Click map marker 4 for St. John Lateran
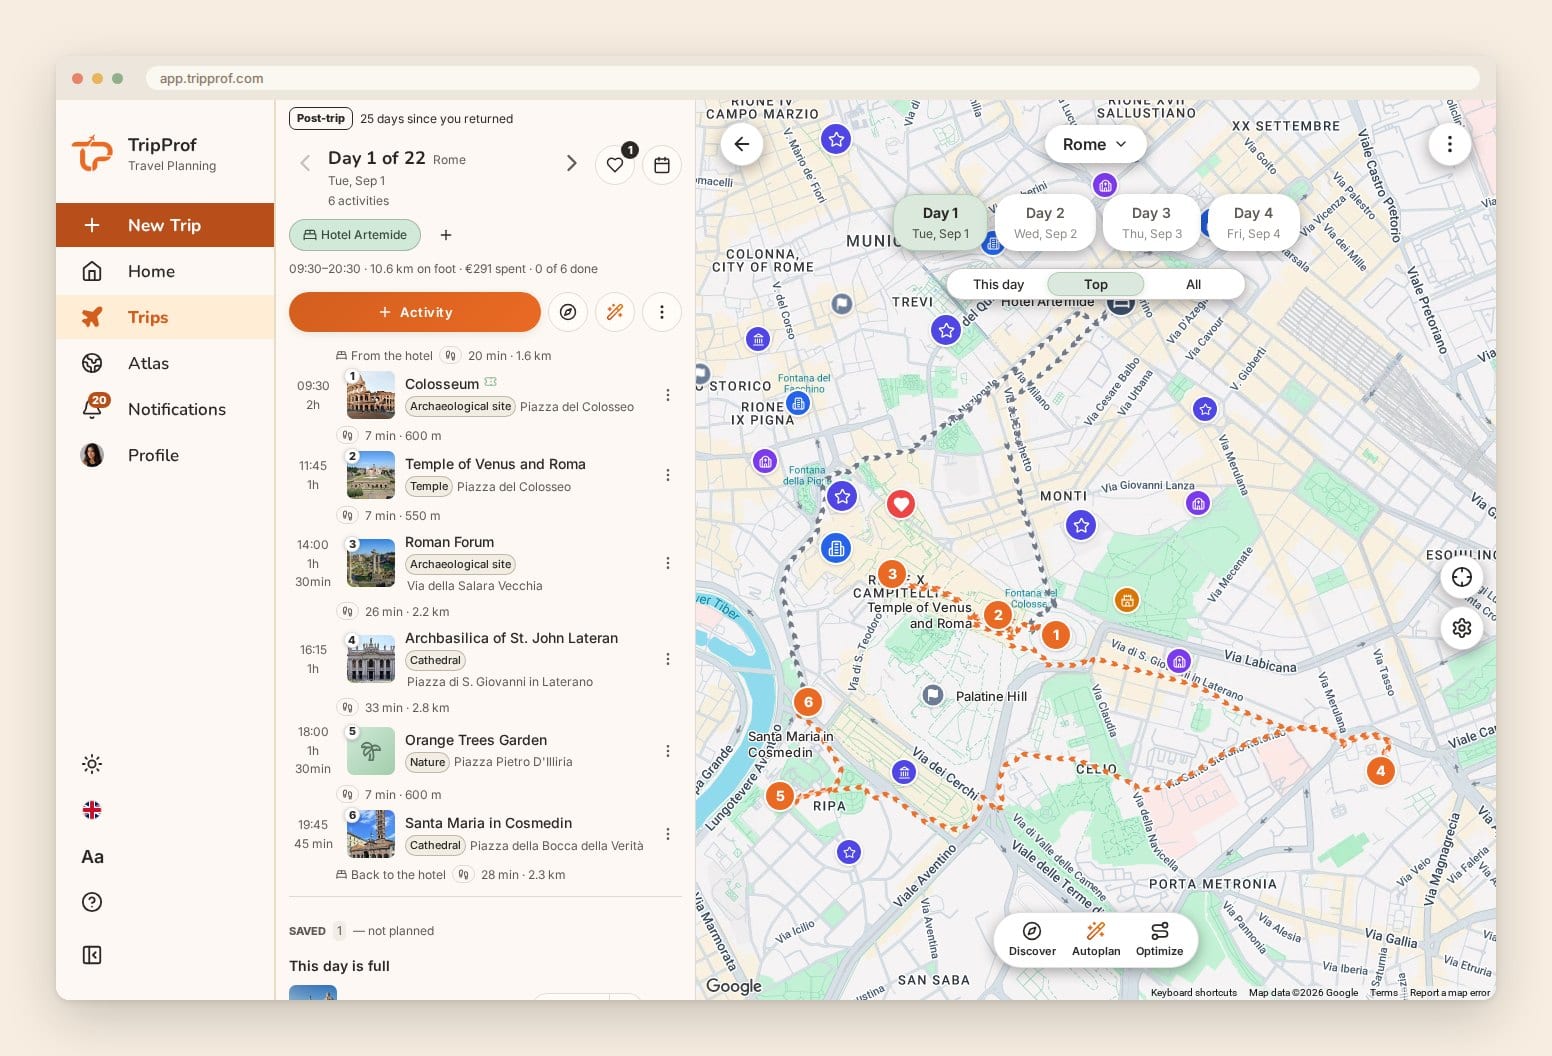 1381,771
